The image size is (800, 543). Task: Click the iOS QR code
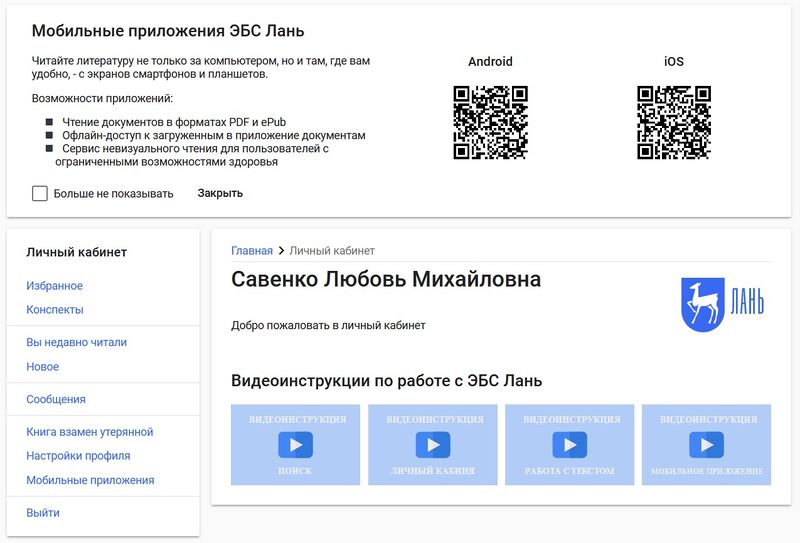pyautogui.click(x=674, y=122)
